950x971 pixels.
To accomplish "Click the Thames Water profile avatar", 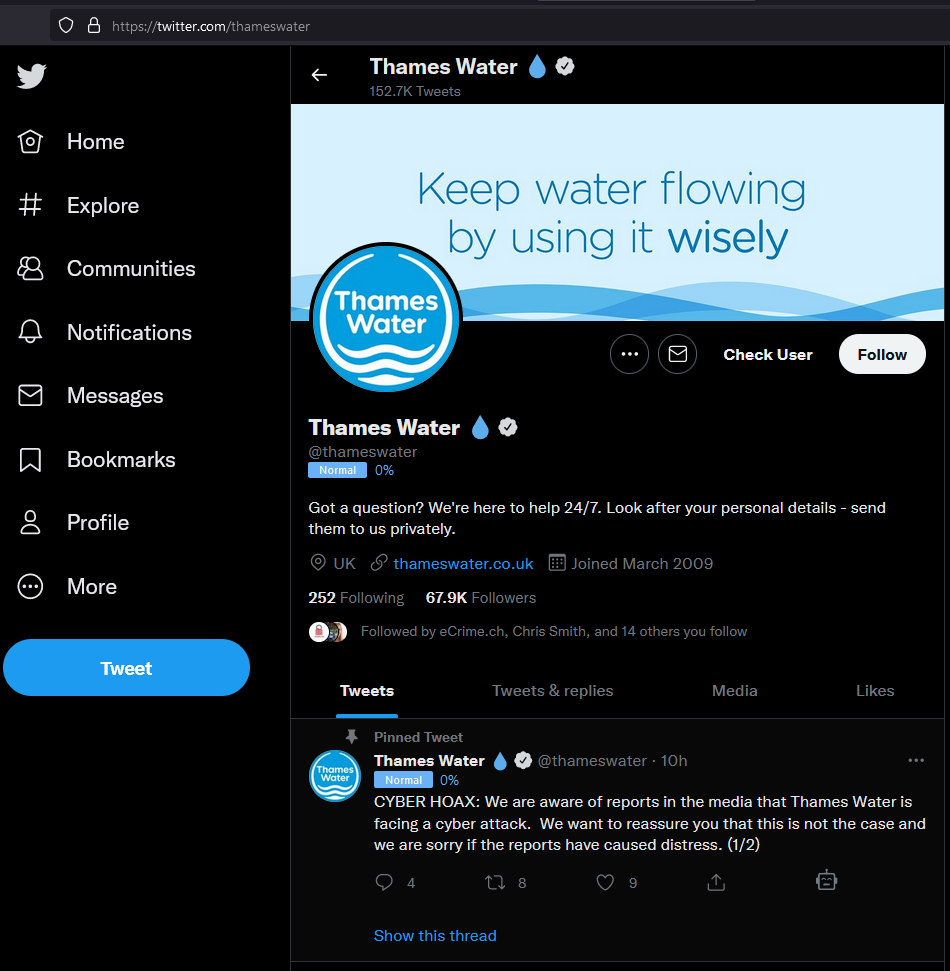I will coord(386,318).
